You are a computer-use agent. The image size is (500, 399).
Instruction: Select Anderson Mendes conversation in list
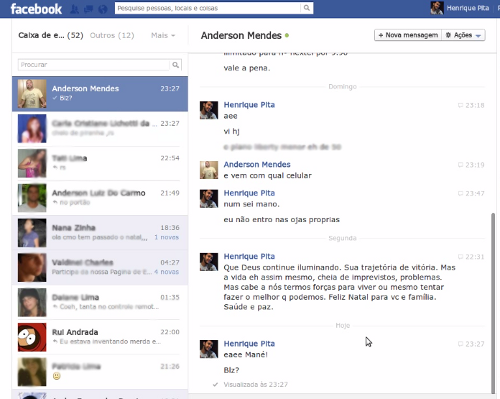point(100,94)
